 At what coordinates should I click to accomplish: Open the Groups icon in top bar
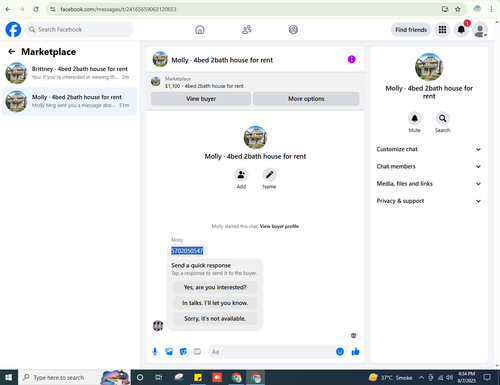point(293,30)
